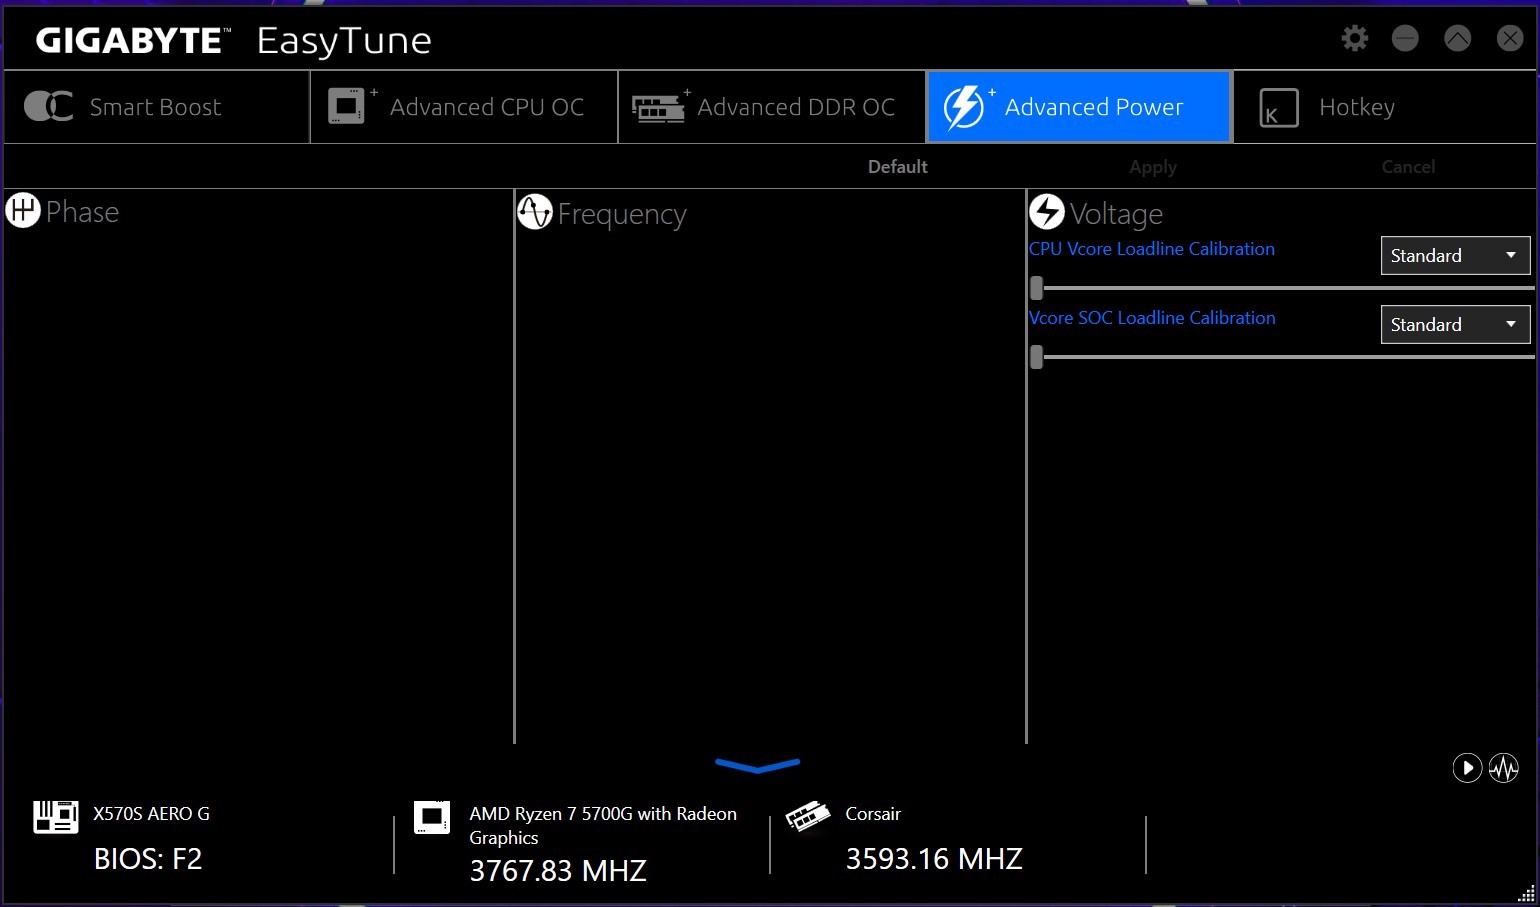
Task: Collapse the info panel with blue chevron
Action: pos(757,766)
